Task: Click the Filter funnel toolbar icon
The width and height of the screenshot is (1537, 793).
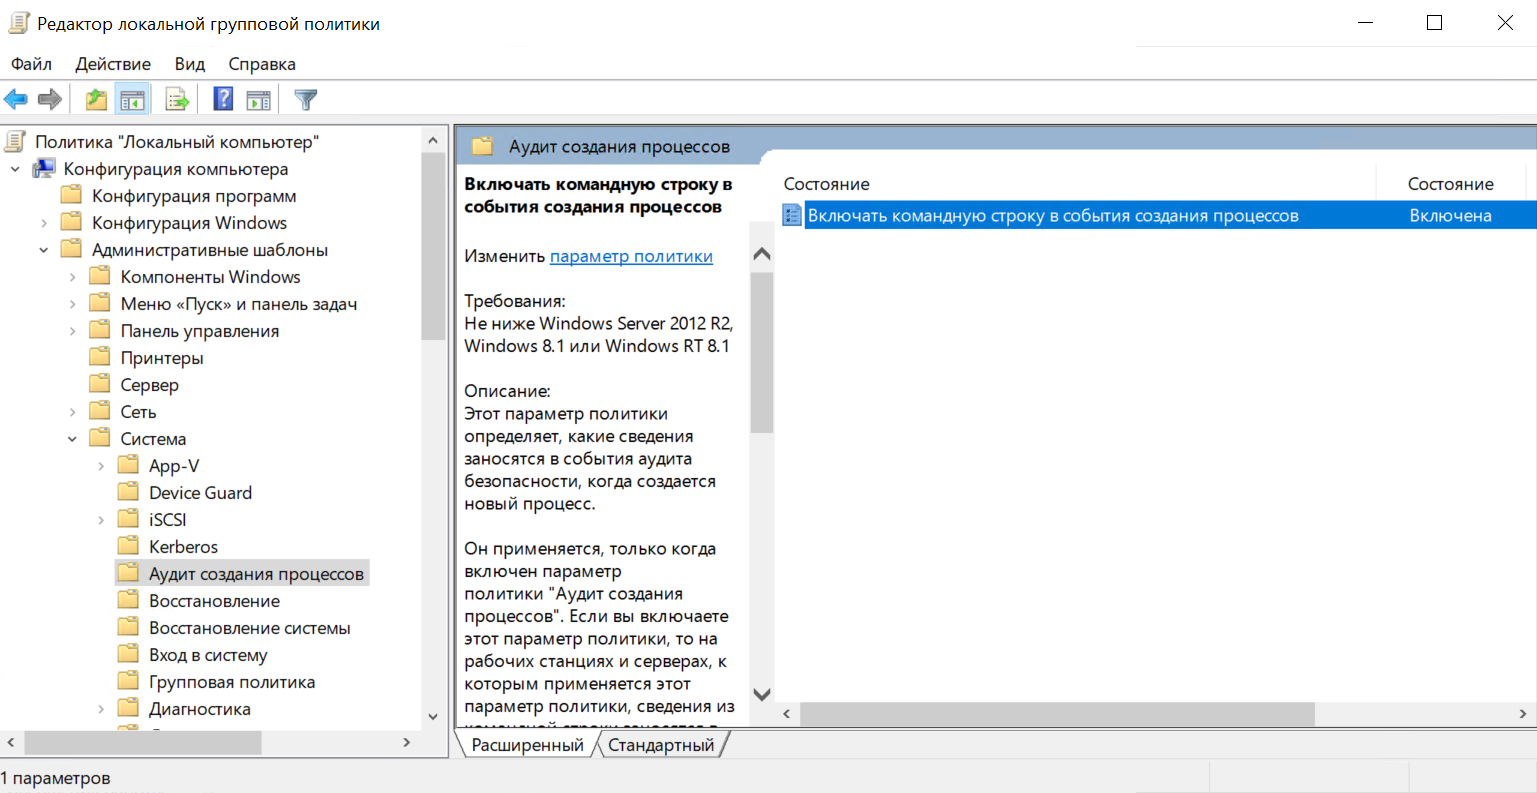Action: tap(306, 99)
